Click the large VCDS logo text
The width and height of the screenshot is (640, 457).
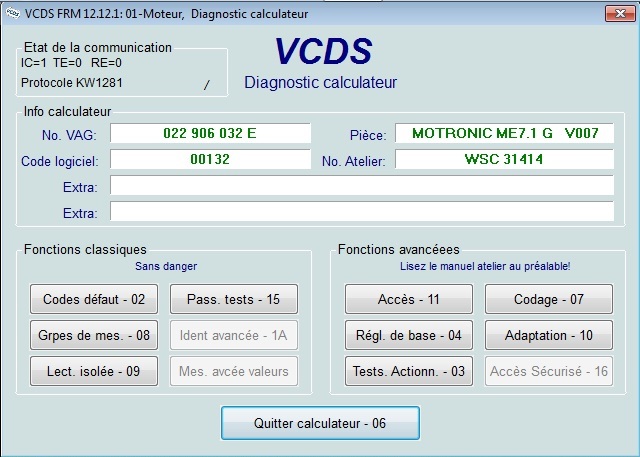[323, 51]
